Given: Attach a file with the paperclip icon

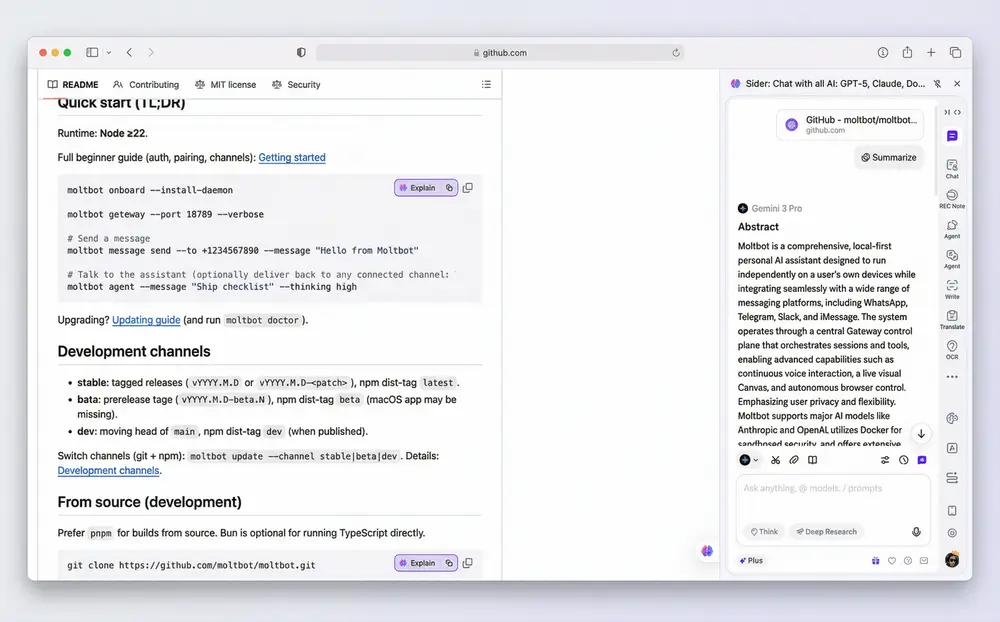Looking at the screenshot, I should (794, 460).
